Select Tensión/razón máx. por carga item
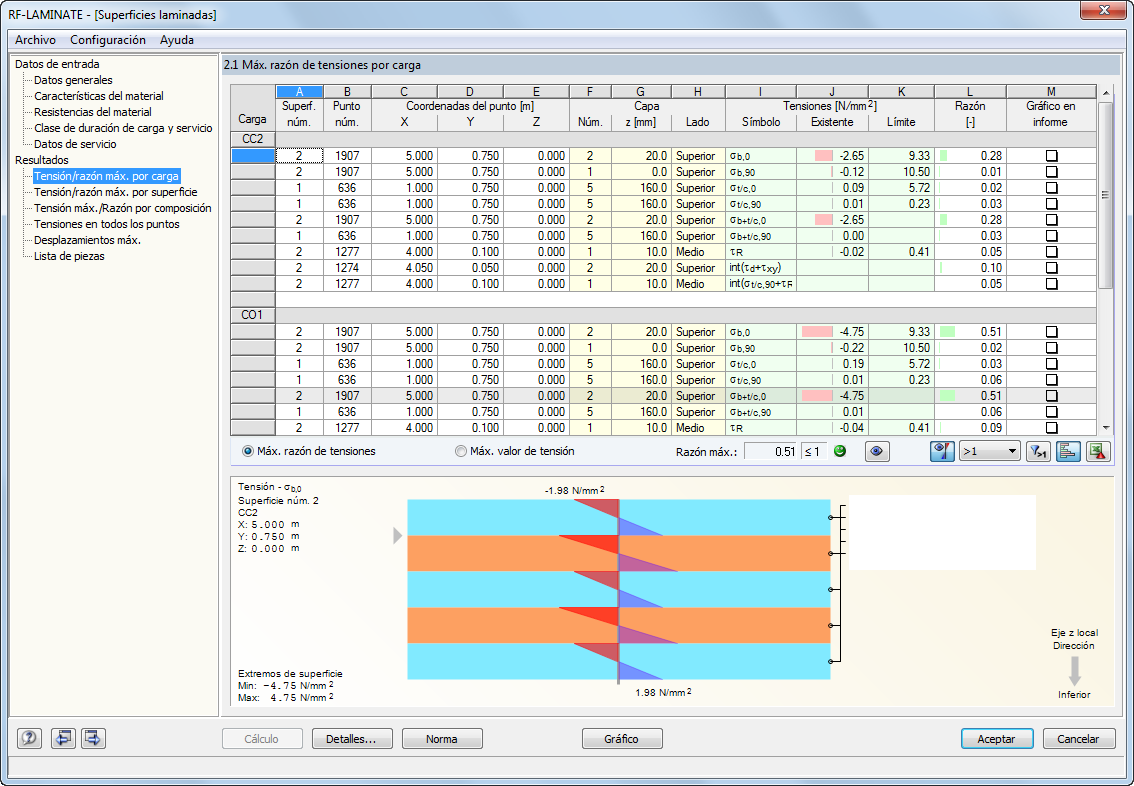This screenshot has height=786, width=1134. pyautogui.click(x=106, y=176)
